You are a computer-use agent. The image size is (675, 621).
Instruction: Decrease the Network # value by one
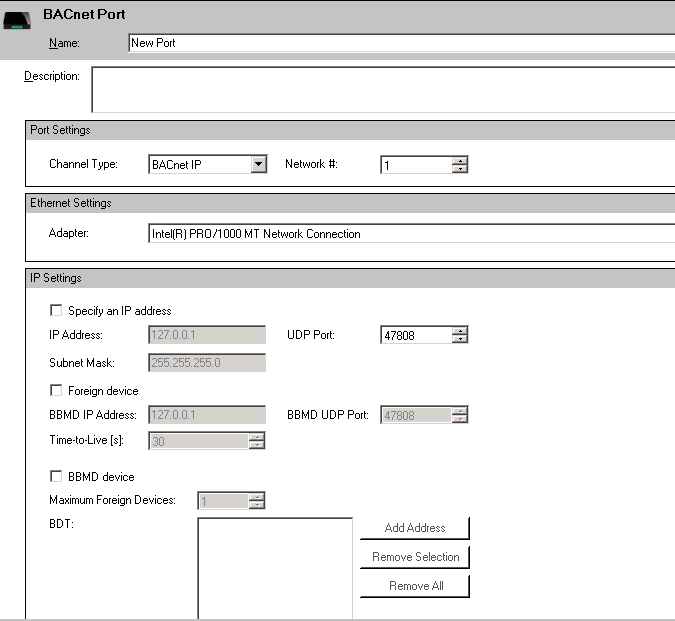(459, 169)
